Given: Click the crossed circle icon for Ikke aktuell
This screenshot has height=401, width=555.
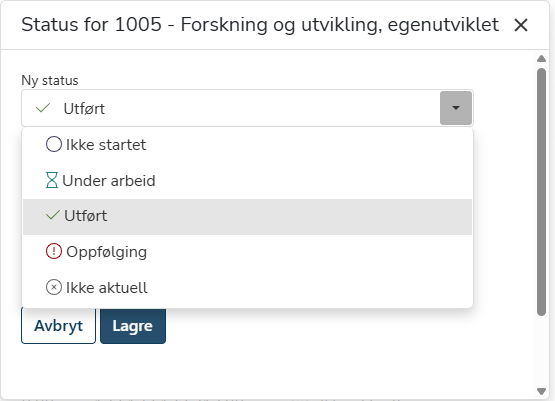Looking at the screenshot, I should coord(54,287).
